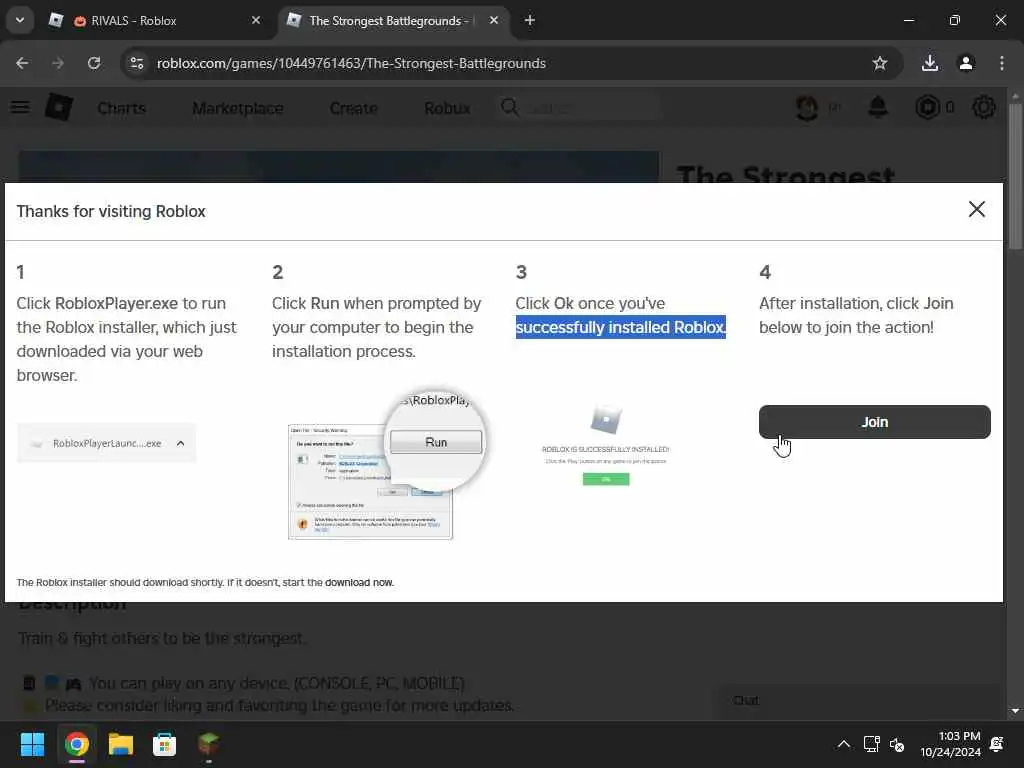The height and width of the screenshot is (768, 1024).
Task: Bookmark this page with the star icon
Action: coord(880,63)
